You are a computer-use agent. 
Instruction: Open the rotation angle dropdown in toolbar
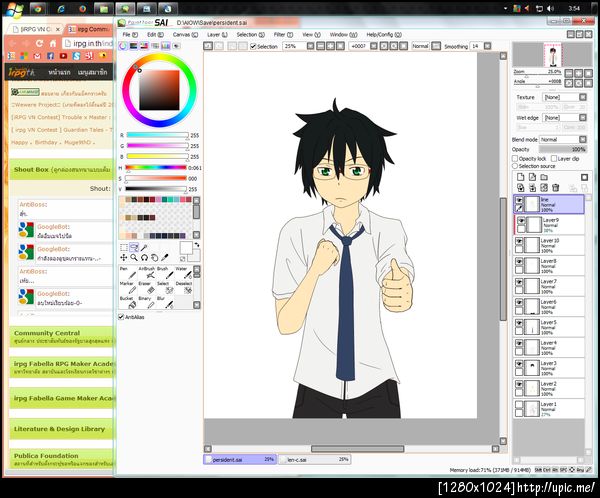(x=374, y=46)
